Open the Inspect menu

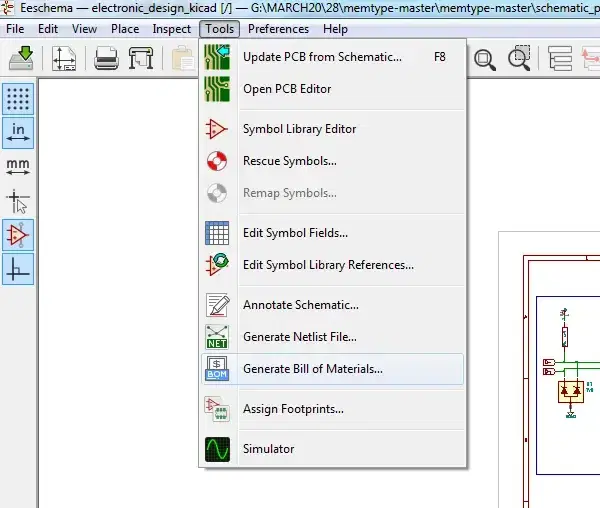point(171,29)
